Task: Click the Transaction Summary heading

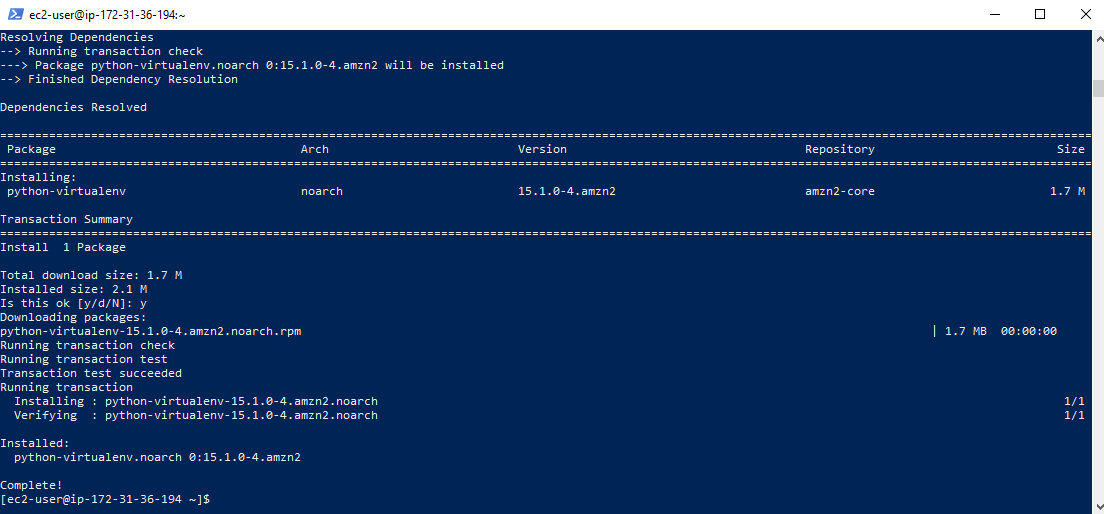Action: [66, 219]
